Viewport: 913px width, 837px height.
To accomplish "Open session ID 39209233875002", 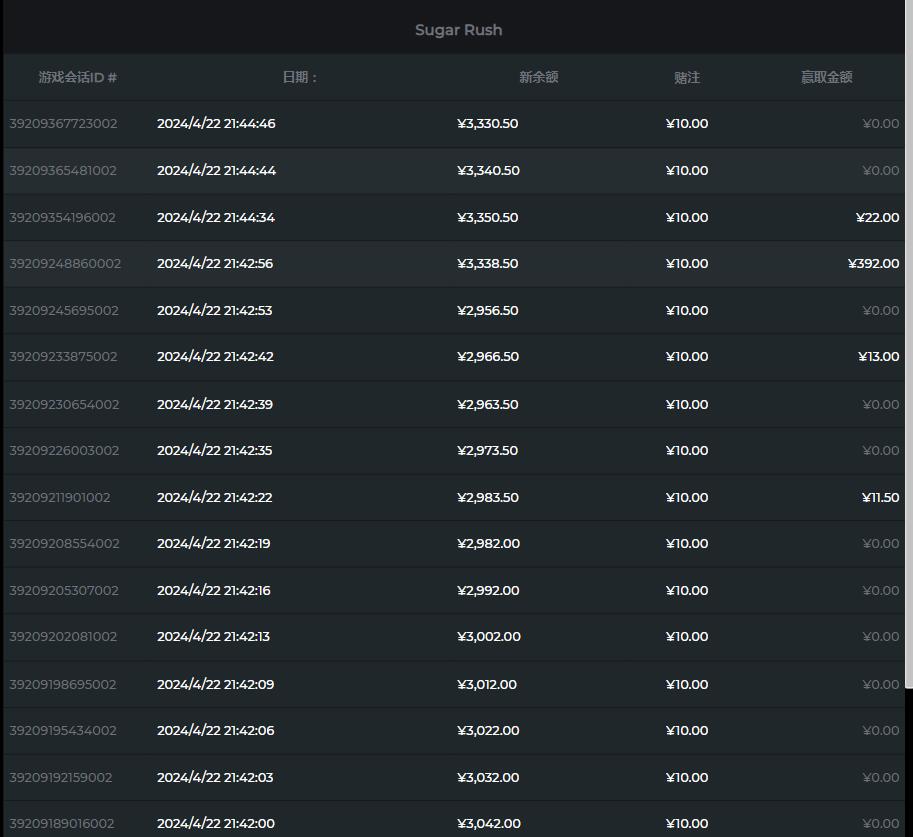I will [63, 357].
